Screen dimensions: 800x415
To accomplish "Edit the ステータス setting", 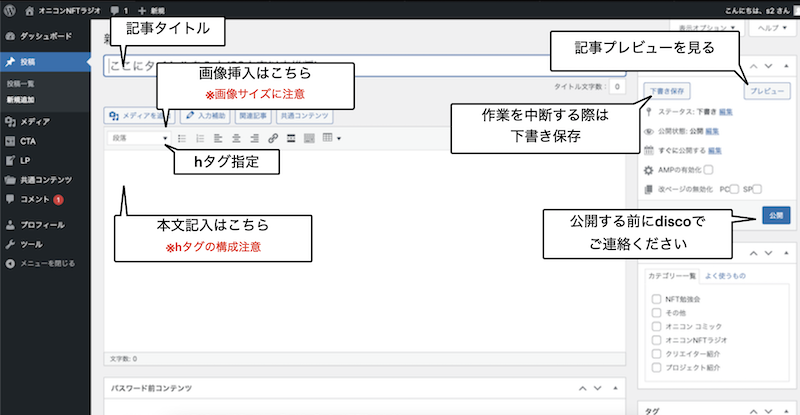I will point(726,112).
